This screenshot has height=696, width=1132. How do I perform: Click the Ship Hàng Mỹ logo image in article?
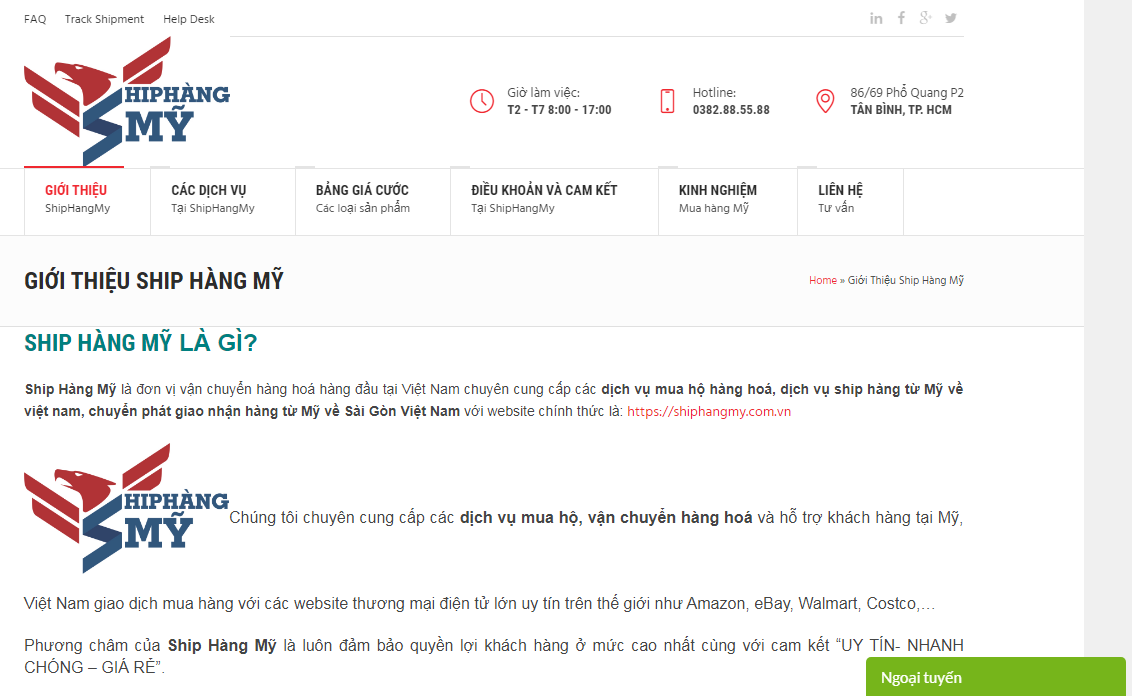[x=126, y=508]
